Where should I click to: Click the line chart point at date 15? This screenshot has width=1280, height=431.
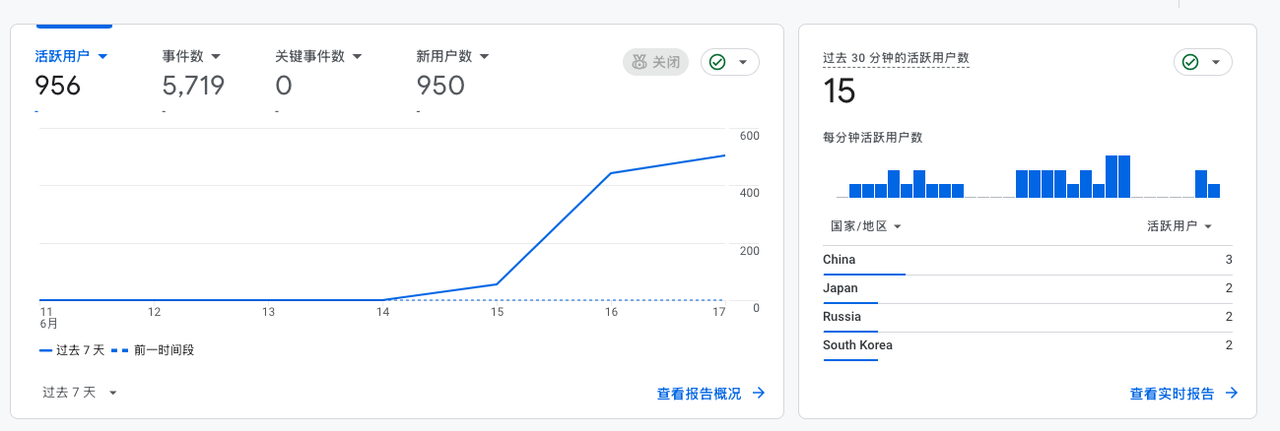(x=497, y=284)
